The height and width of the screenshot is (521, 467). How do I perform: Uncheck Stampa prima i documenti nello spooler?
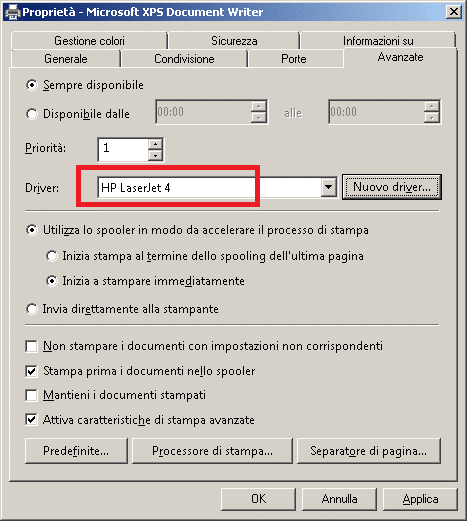[31, 371]
